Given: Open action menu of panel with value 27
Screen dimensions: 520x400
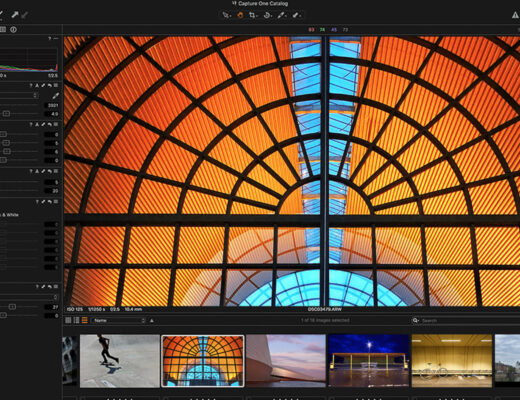Looking at the screenshot, I should pyautogui.click(x=56, y=287).
